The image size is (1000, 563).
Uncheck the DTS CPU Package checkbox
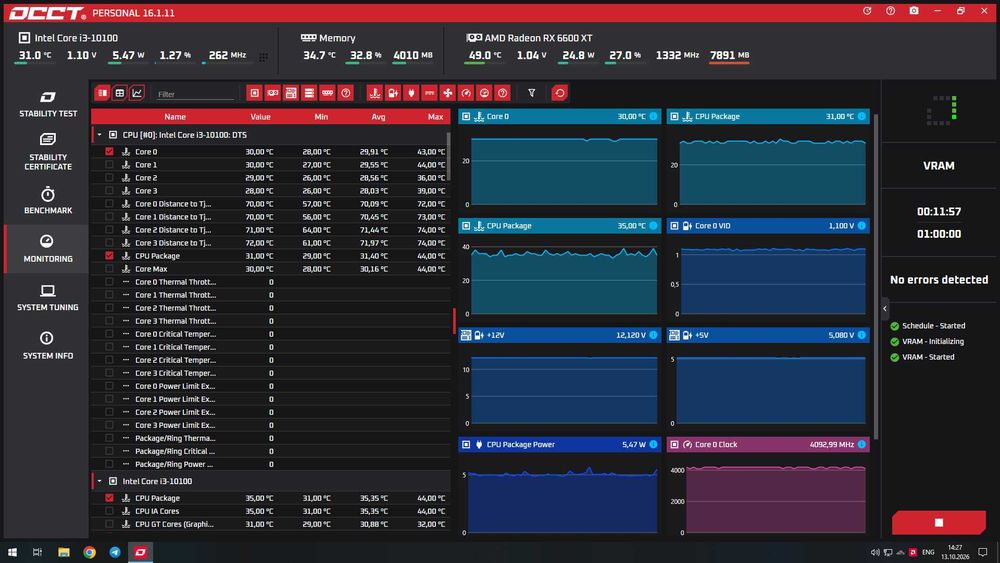tap(109, 256)
